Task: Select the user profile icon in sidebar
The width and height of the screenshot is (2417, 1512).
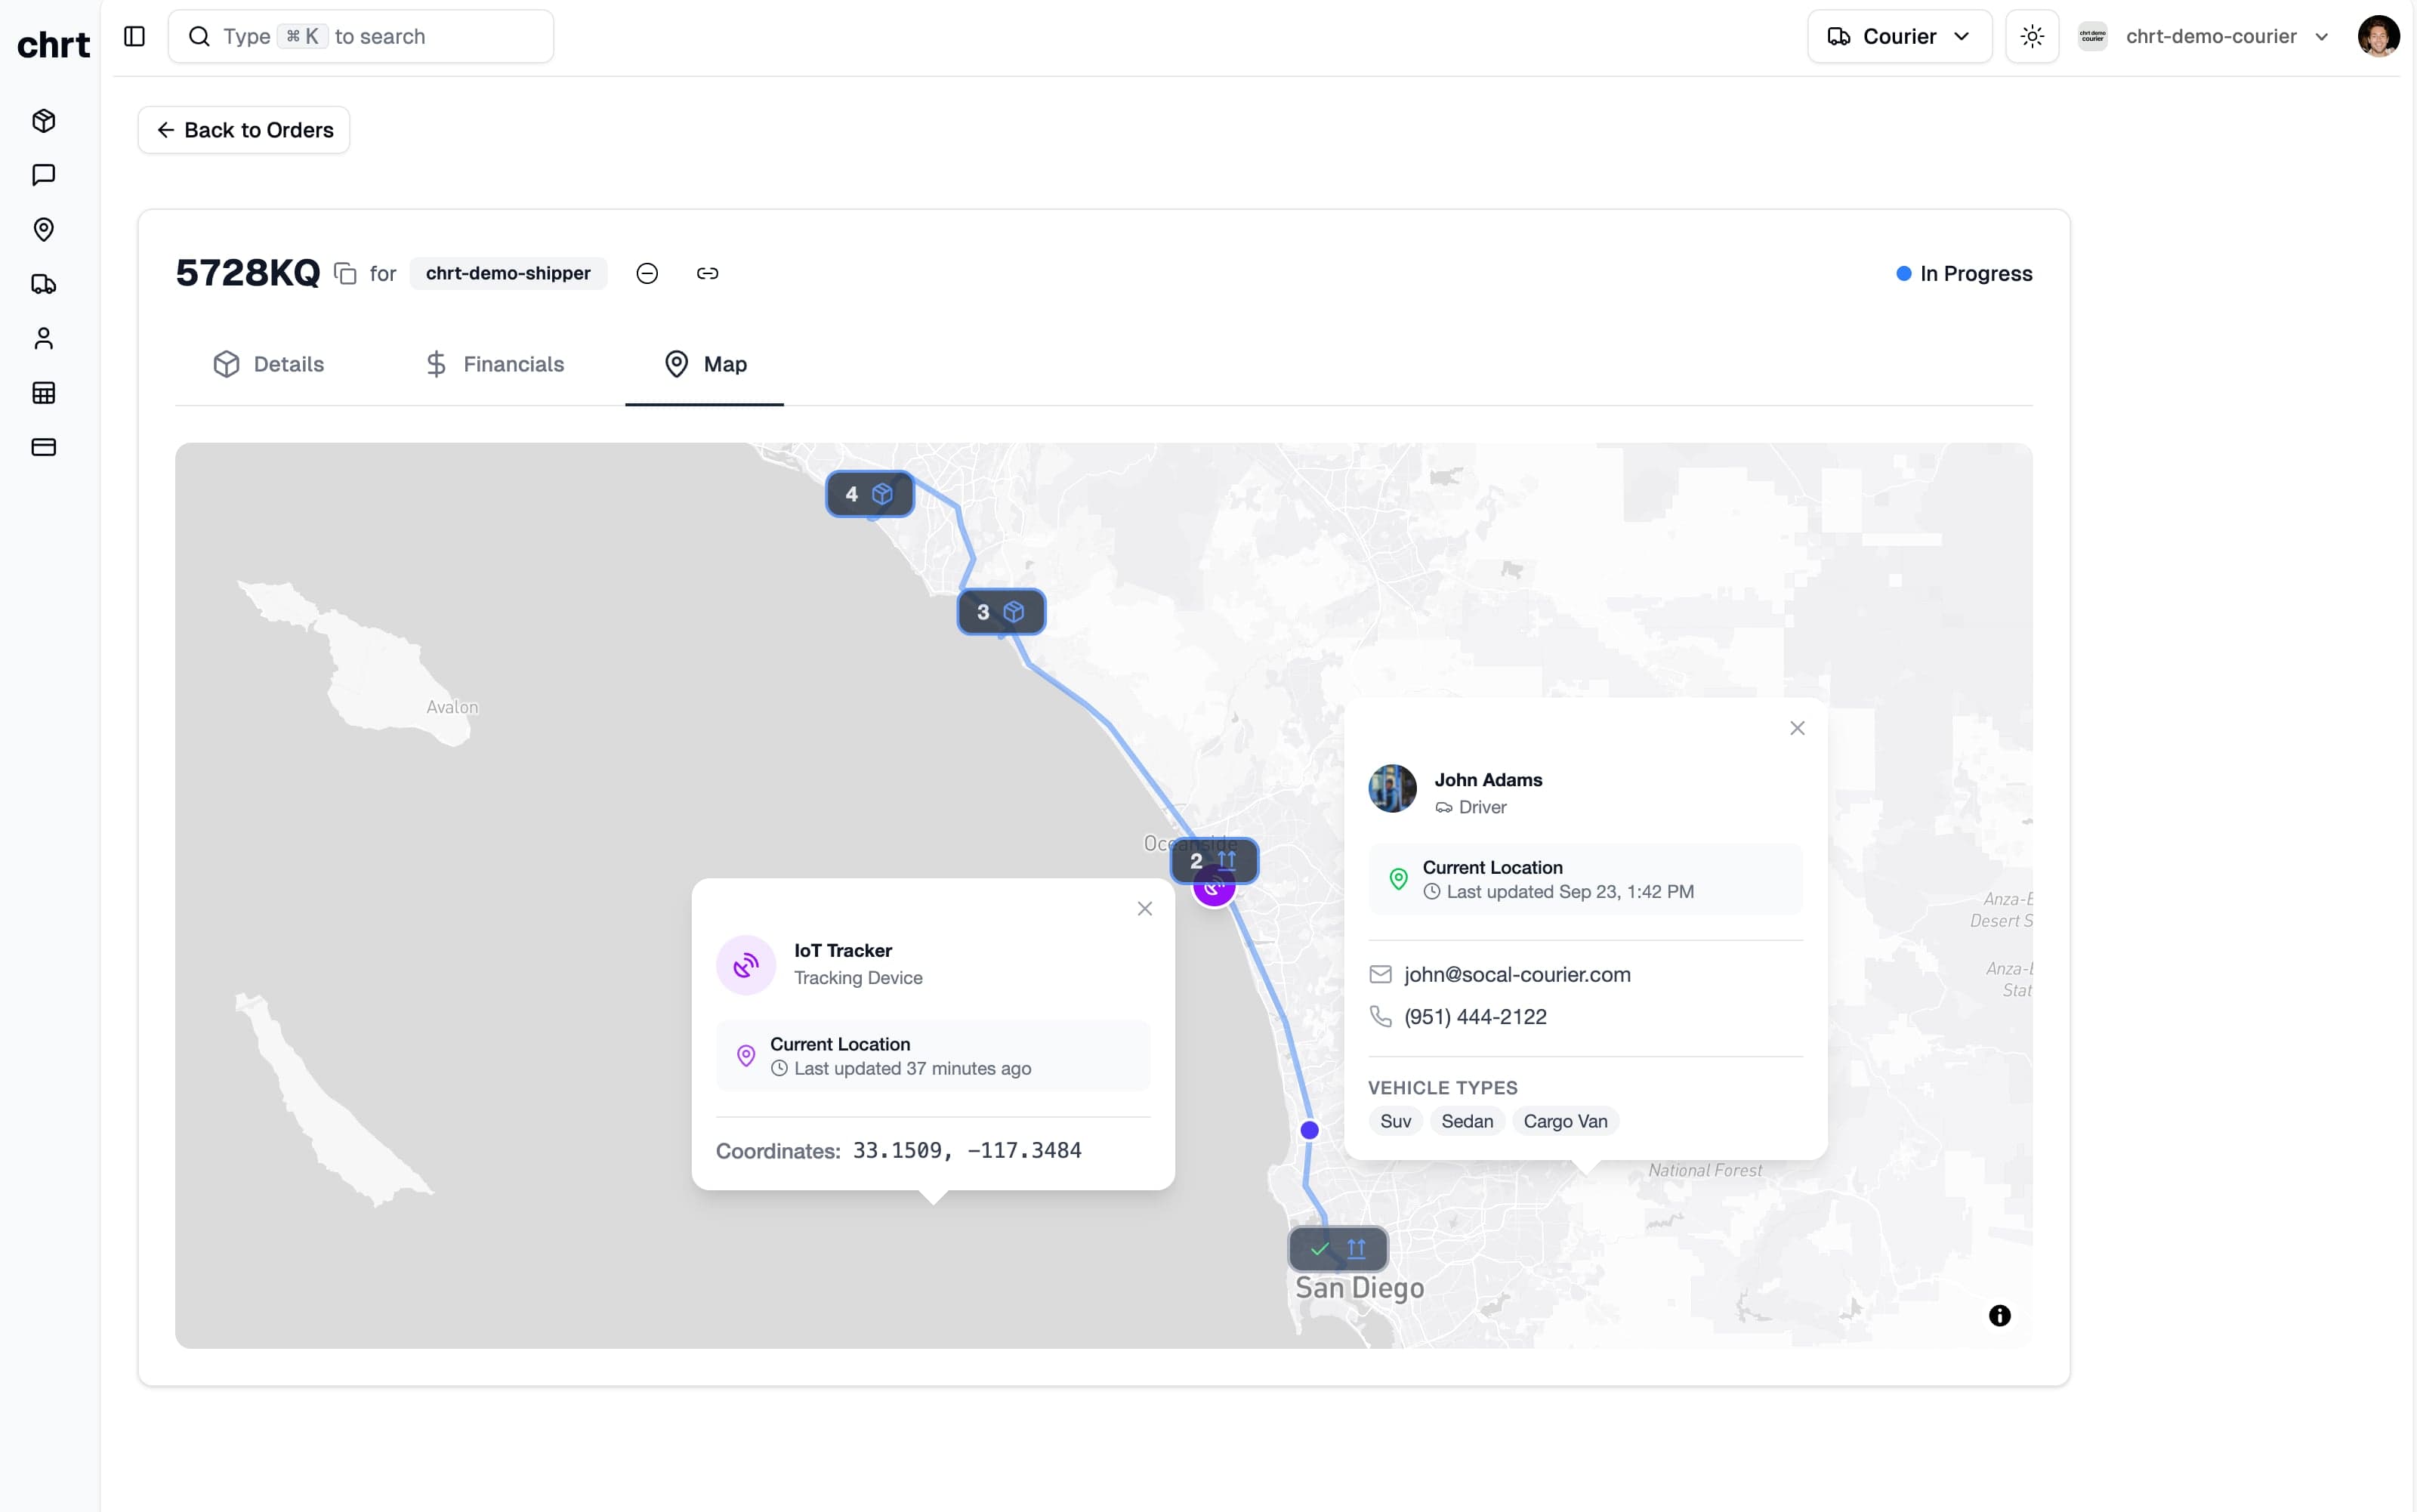Action: [43, 338]
